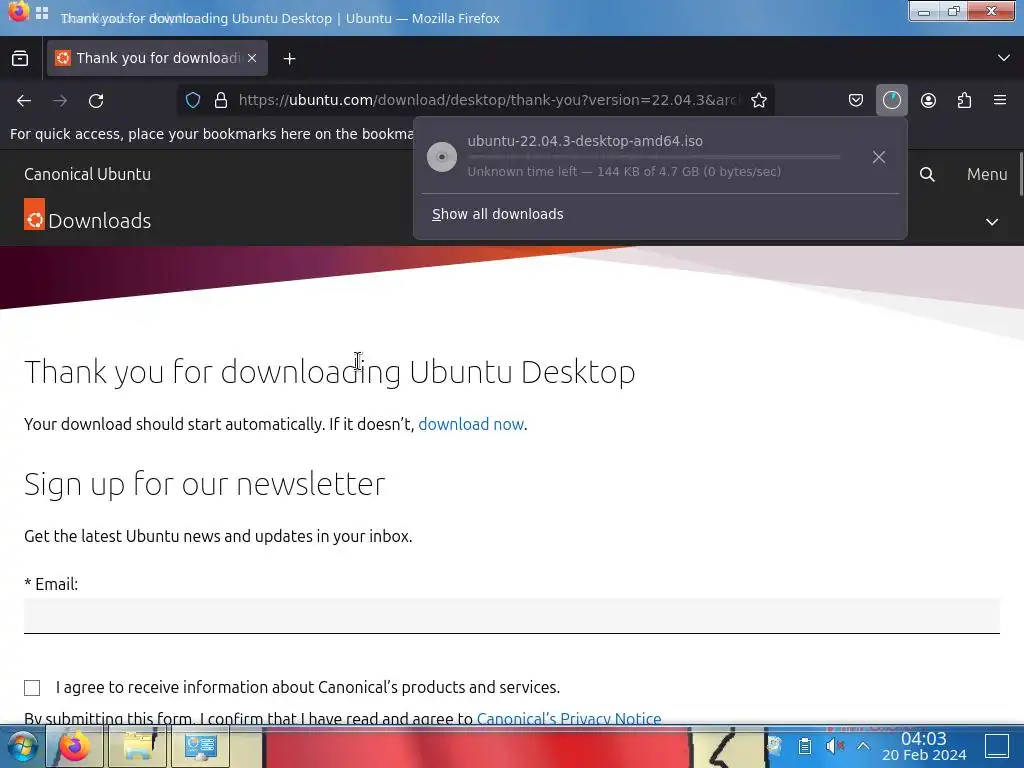The image size is (1024, 768).
Task: Click Firefox icon in the taskbar
Action: tap(74, 746)
